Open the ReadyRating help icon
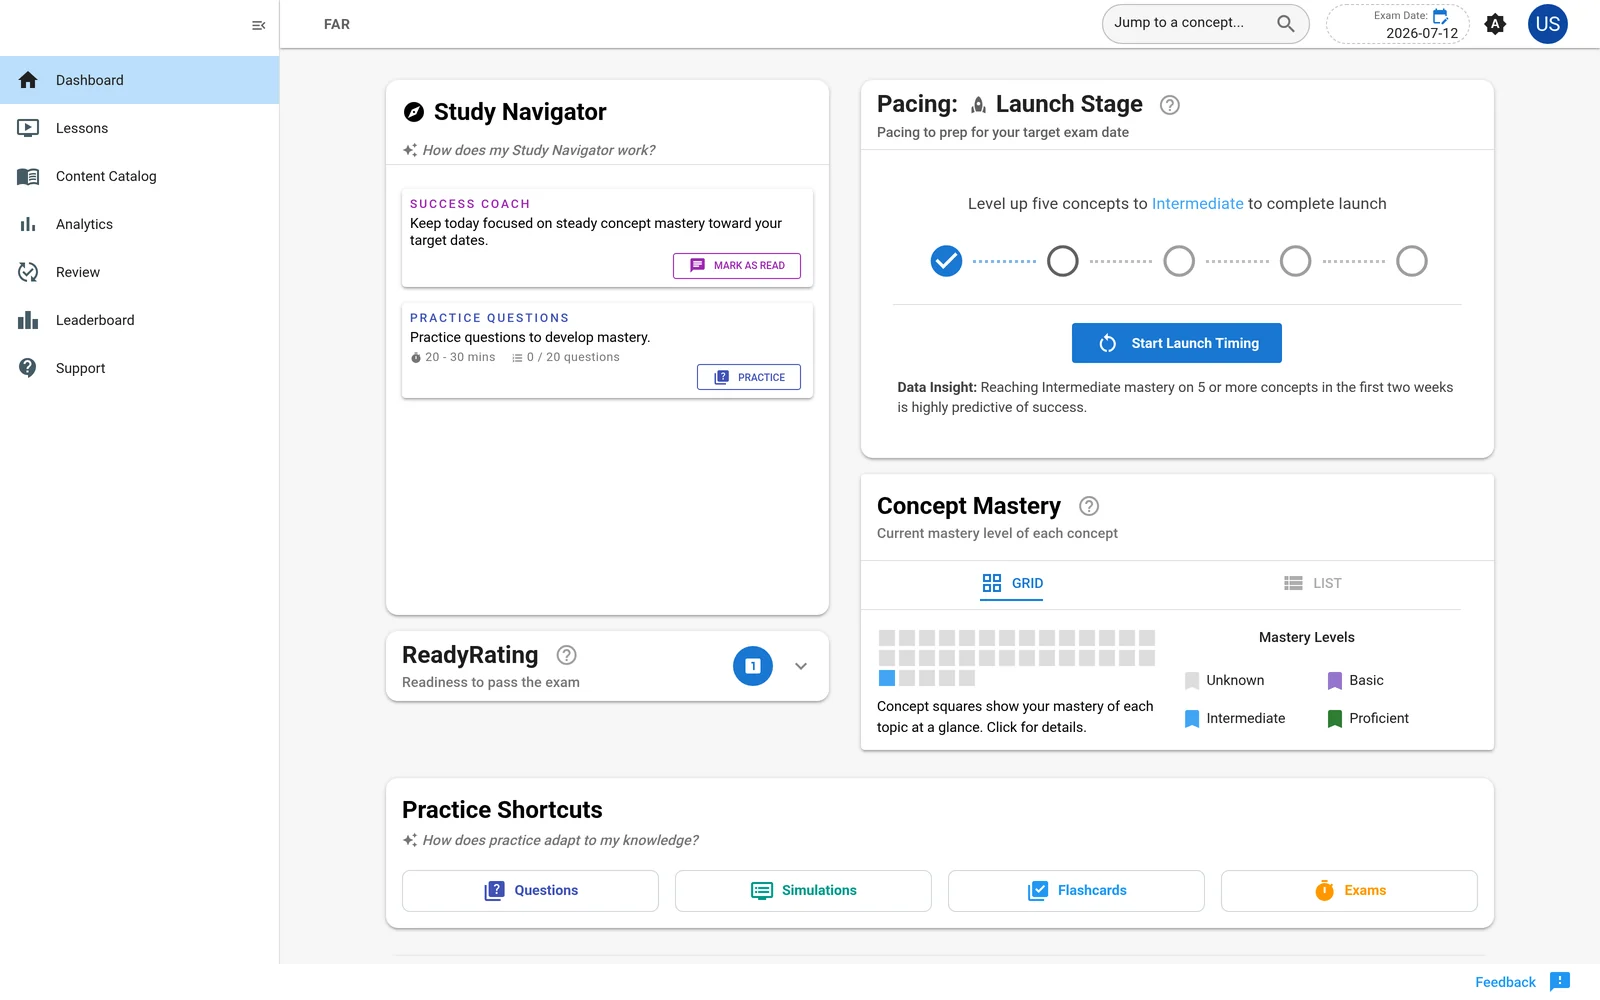The image size is (1600, 1000). click(x=566, y=655)
